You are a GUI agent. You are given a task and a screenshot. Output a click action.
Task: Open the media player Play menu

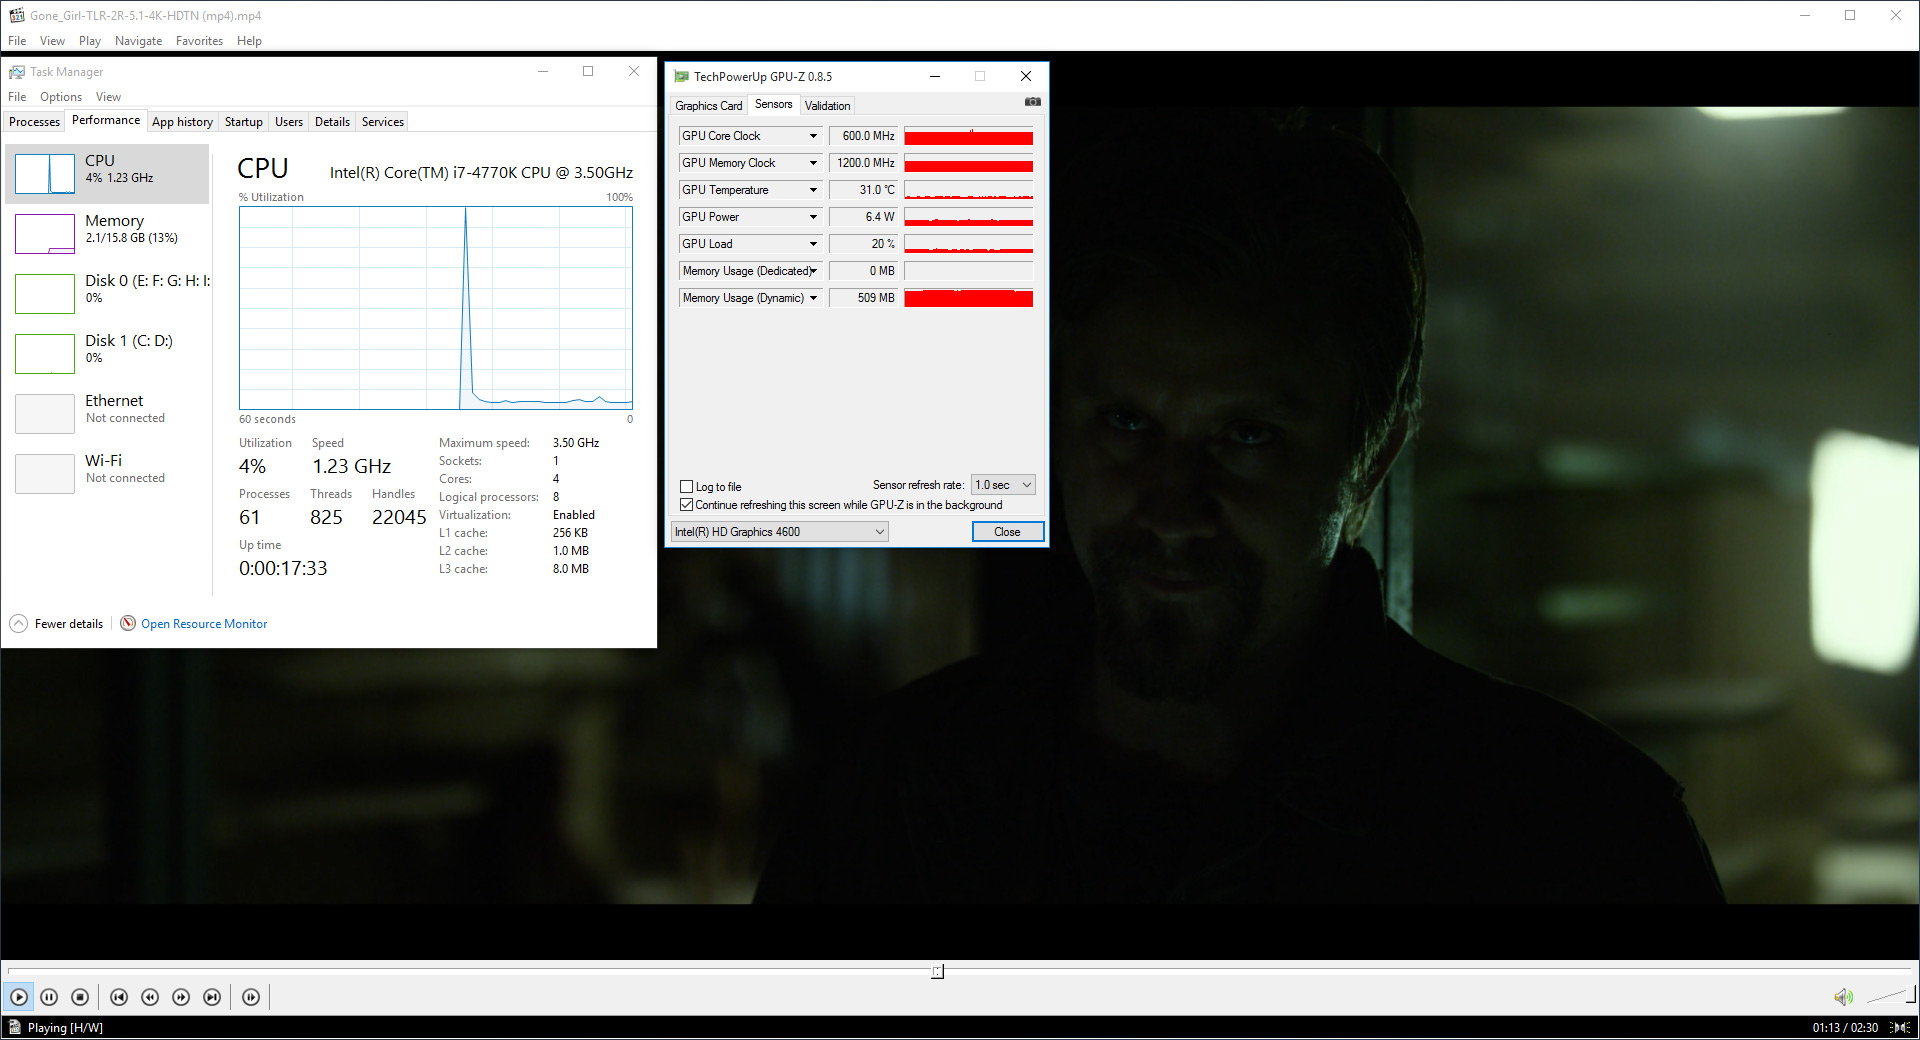pyautogui.click(x=90, y=41)
